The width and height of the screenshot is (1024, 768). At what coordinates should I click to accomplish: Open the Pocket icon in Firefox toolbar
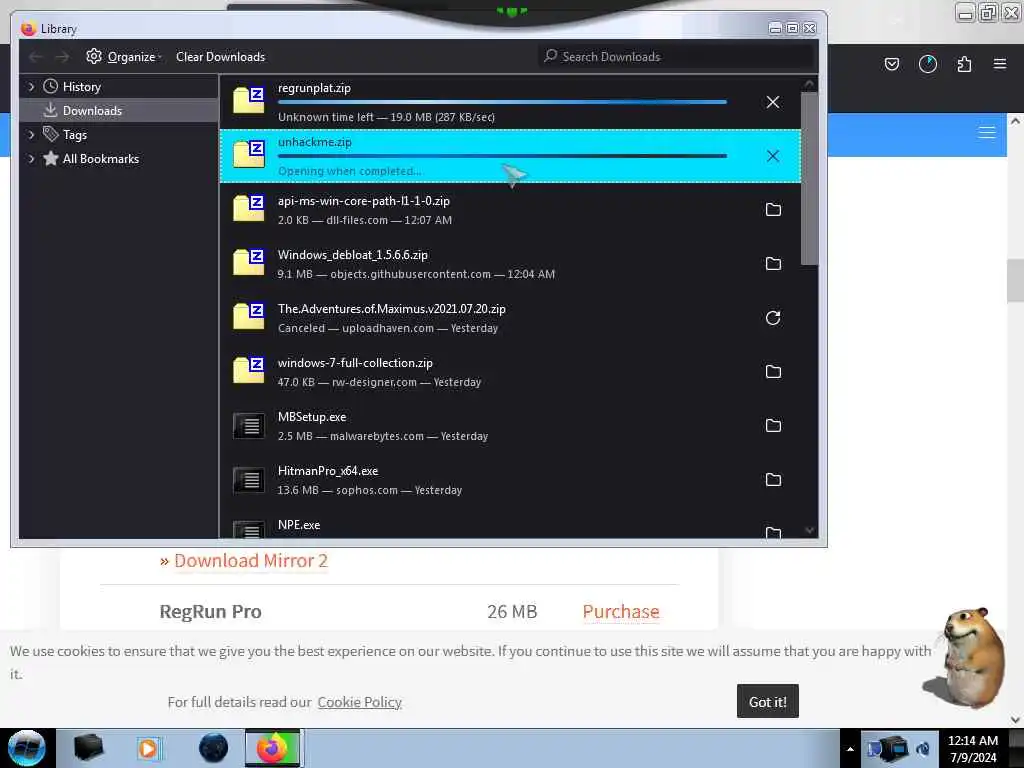tap(891, 64)
